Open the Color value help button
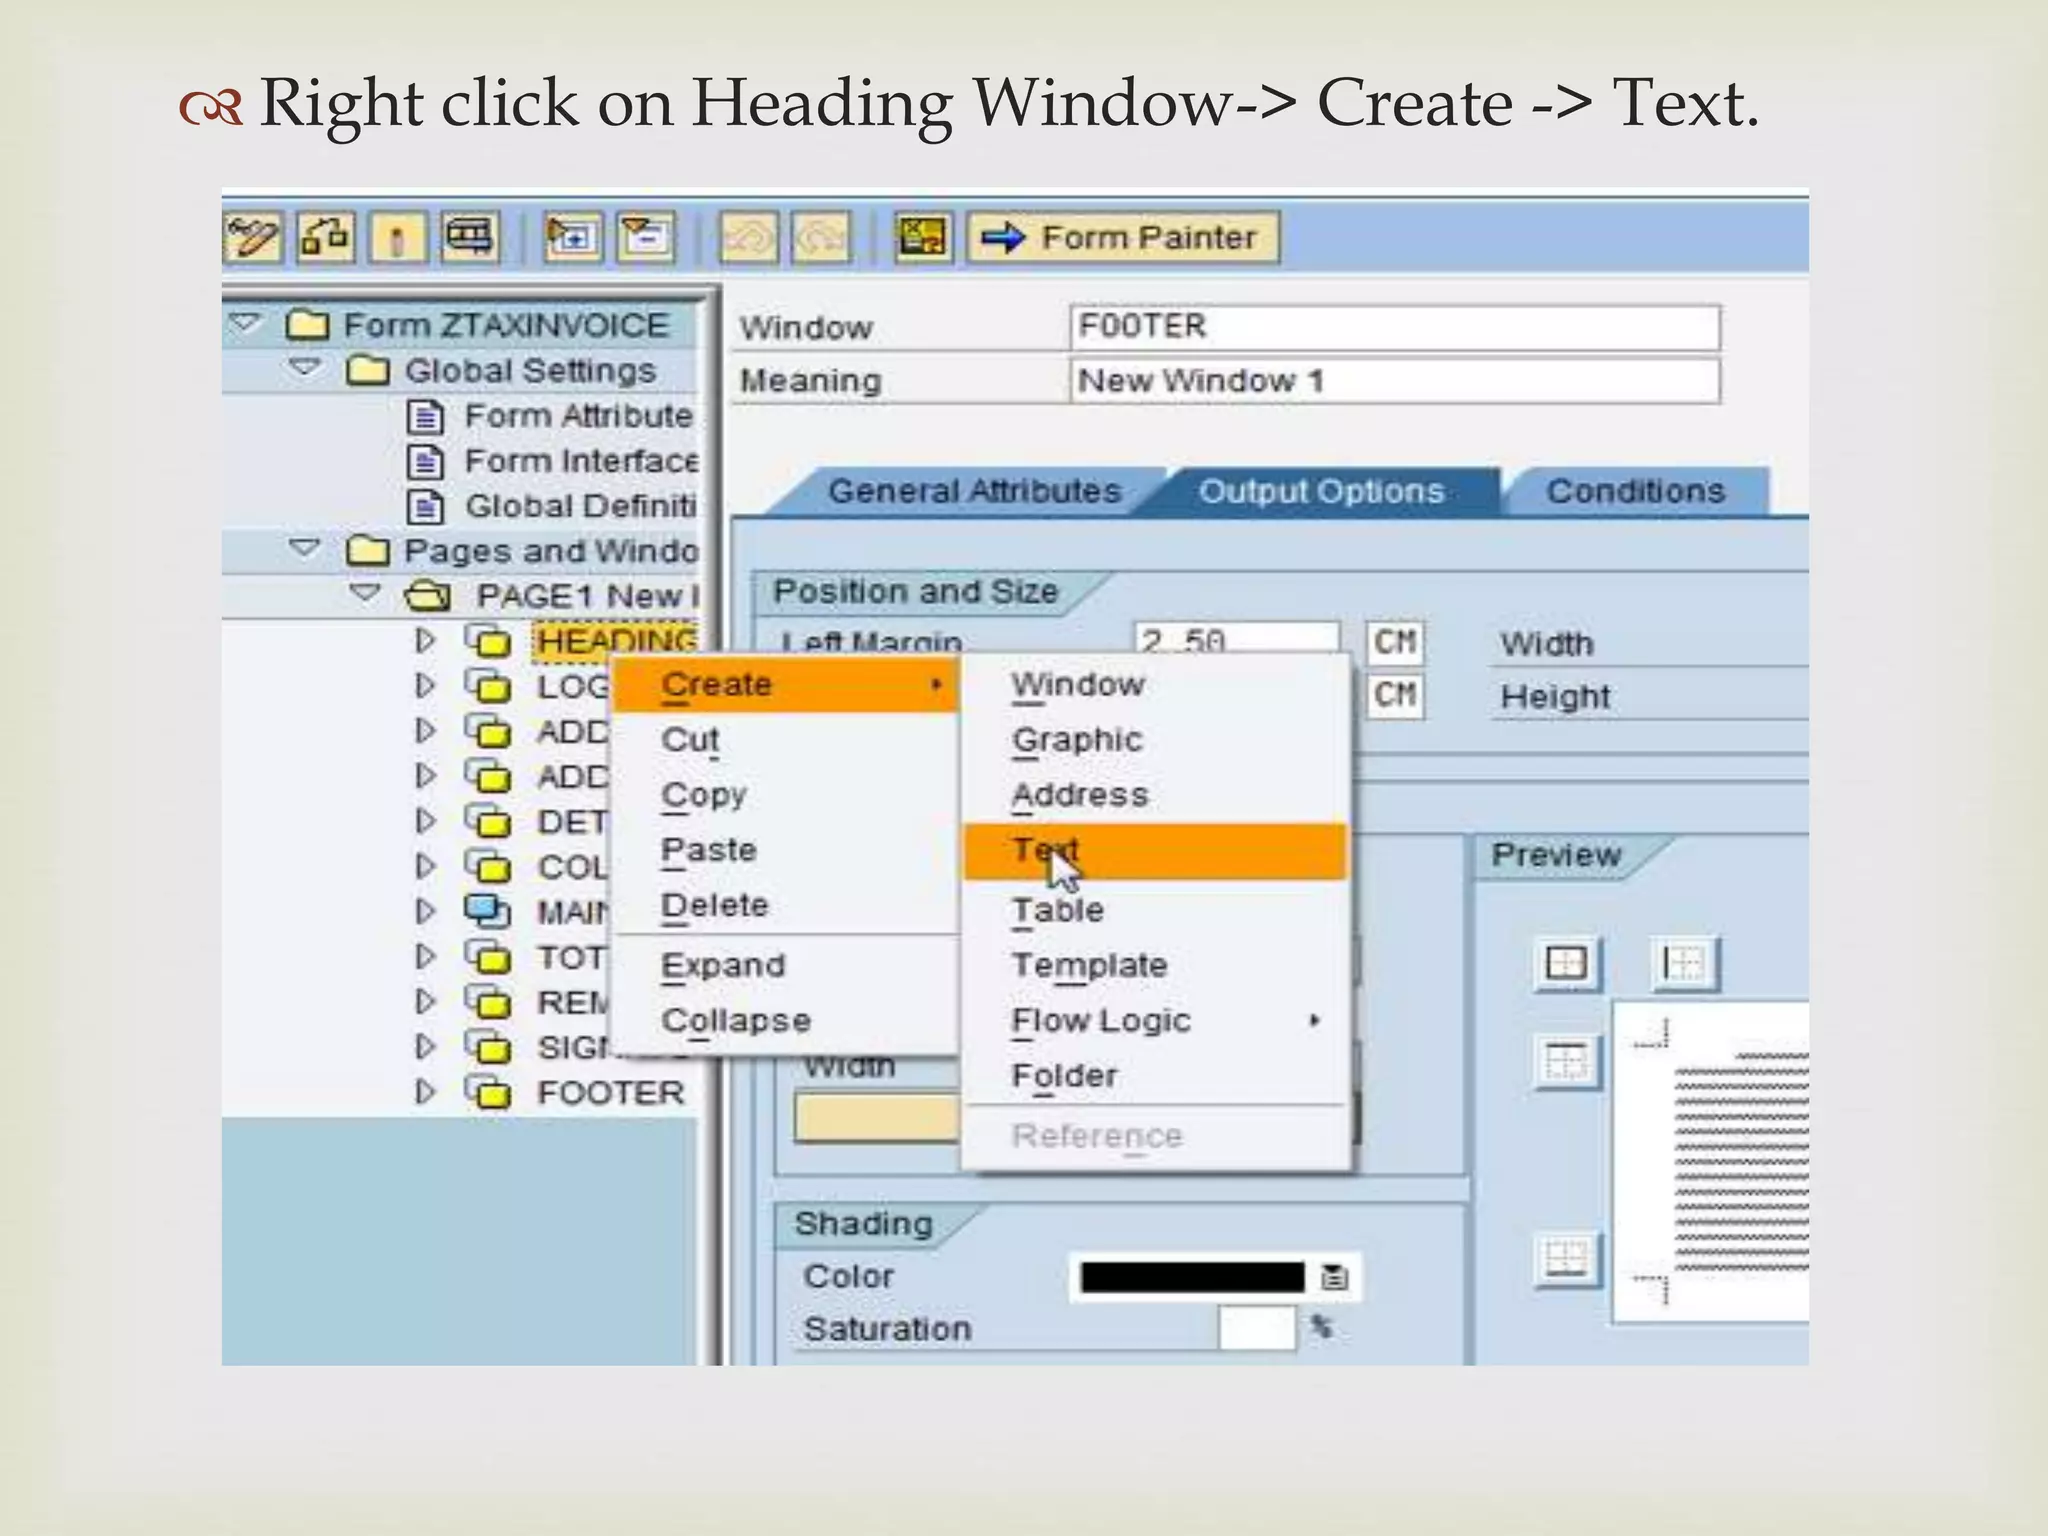Screen dimensions: 2048x1536 pos(1334,1277)
